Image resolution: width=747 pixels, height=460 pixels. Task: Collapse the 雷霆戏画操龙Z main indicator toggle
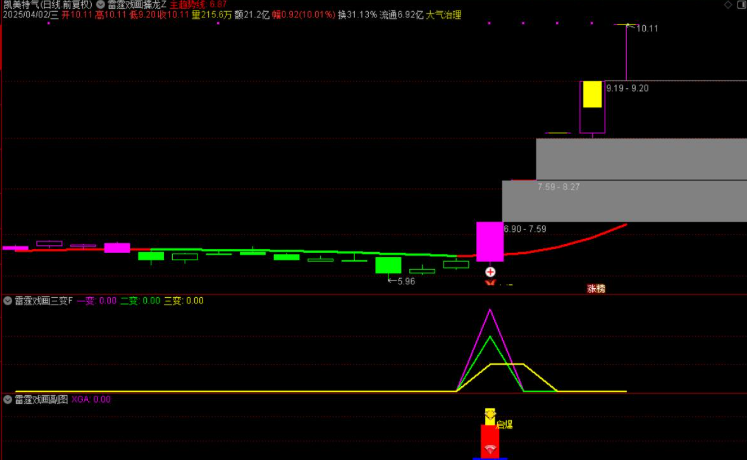click(101, 5)
